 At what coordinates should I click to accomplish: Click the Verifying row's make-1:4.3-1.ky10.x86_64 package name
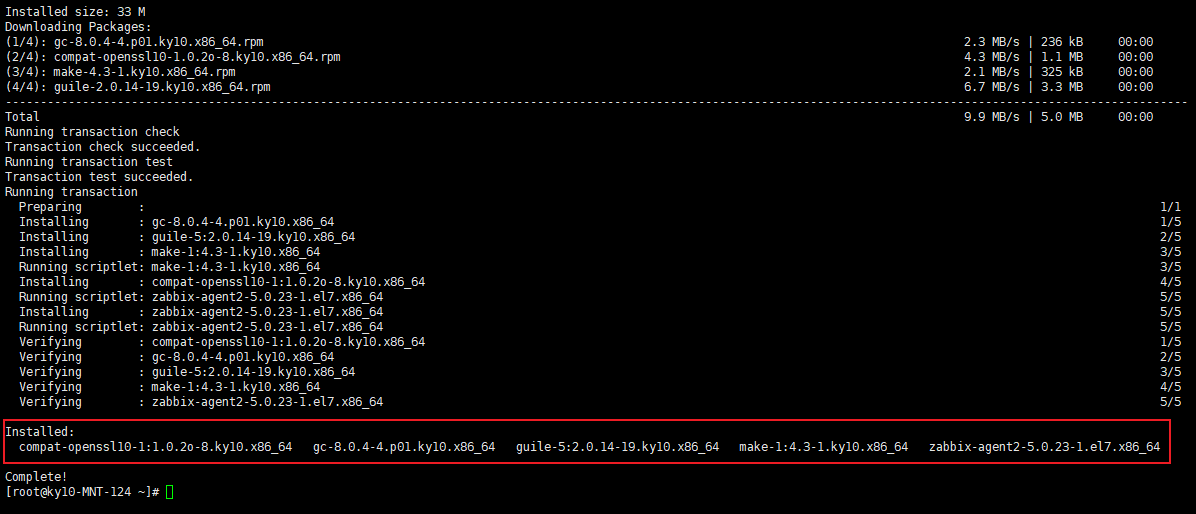[x=236, y=387]
